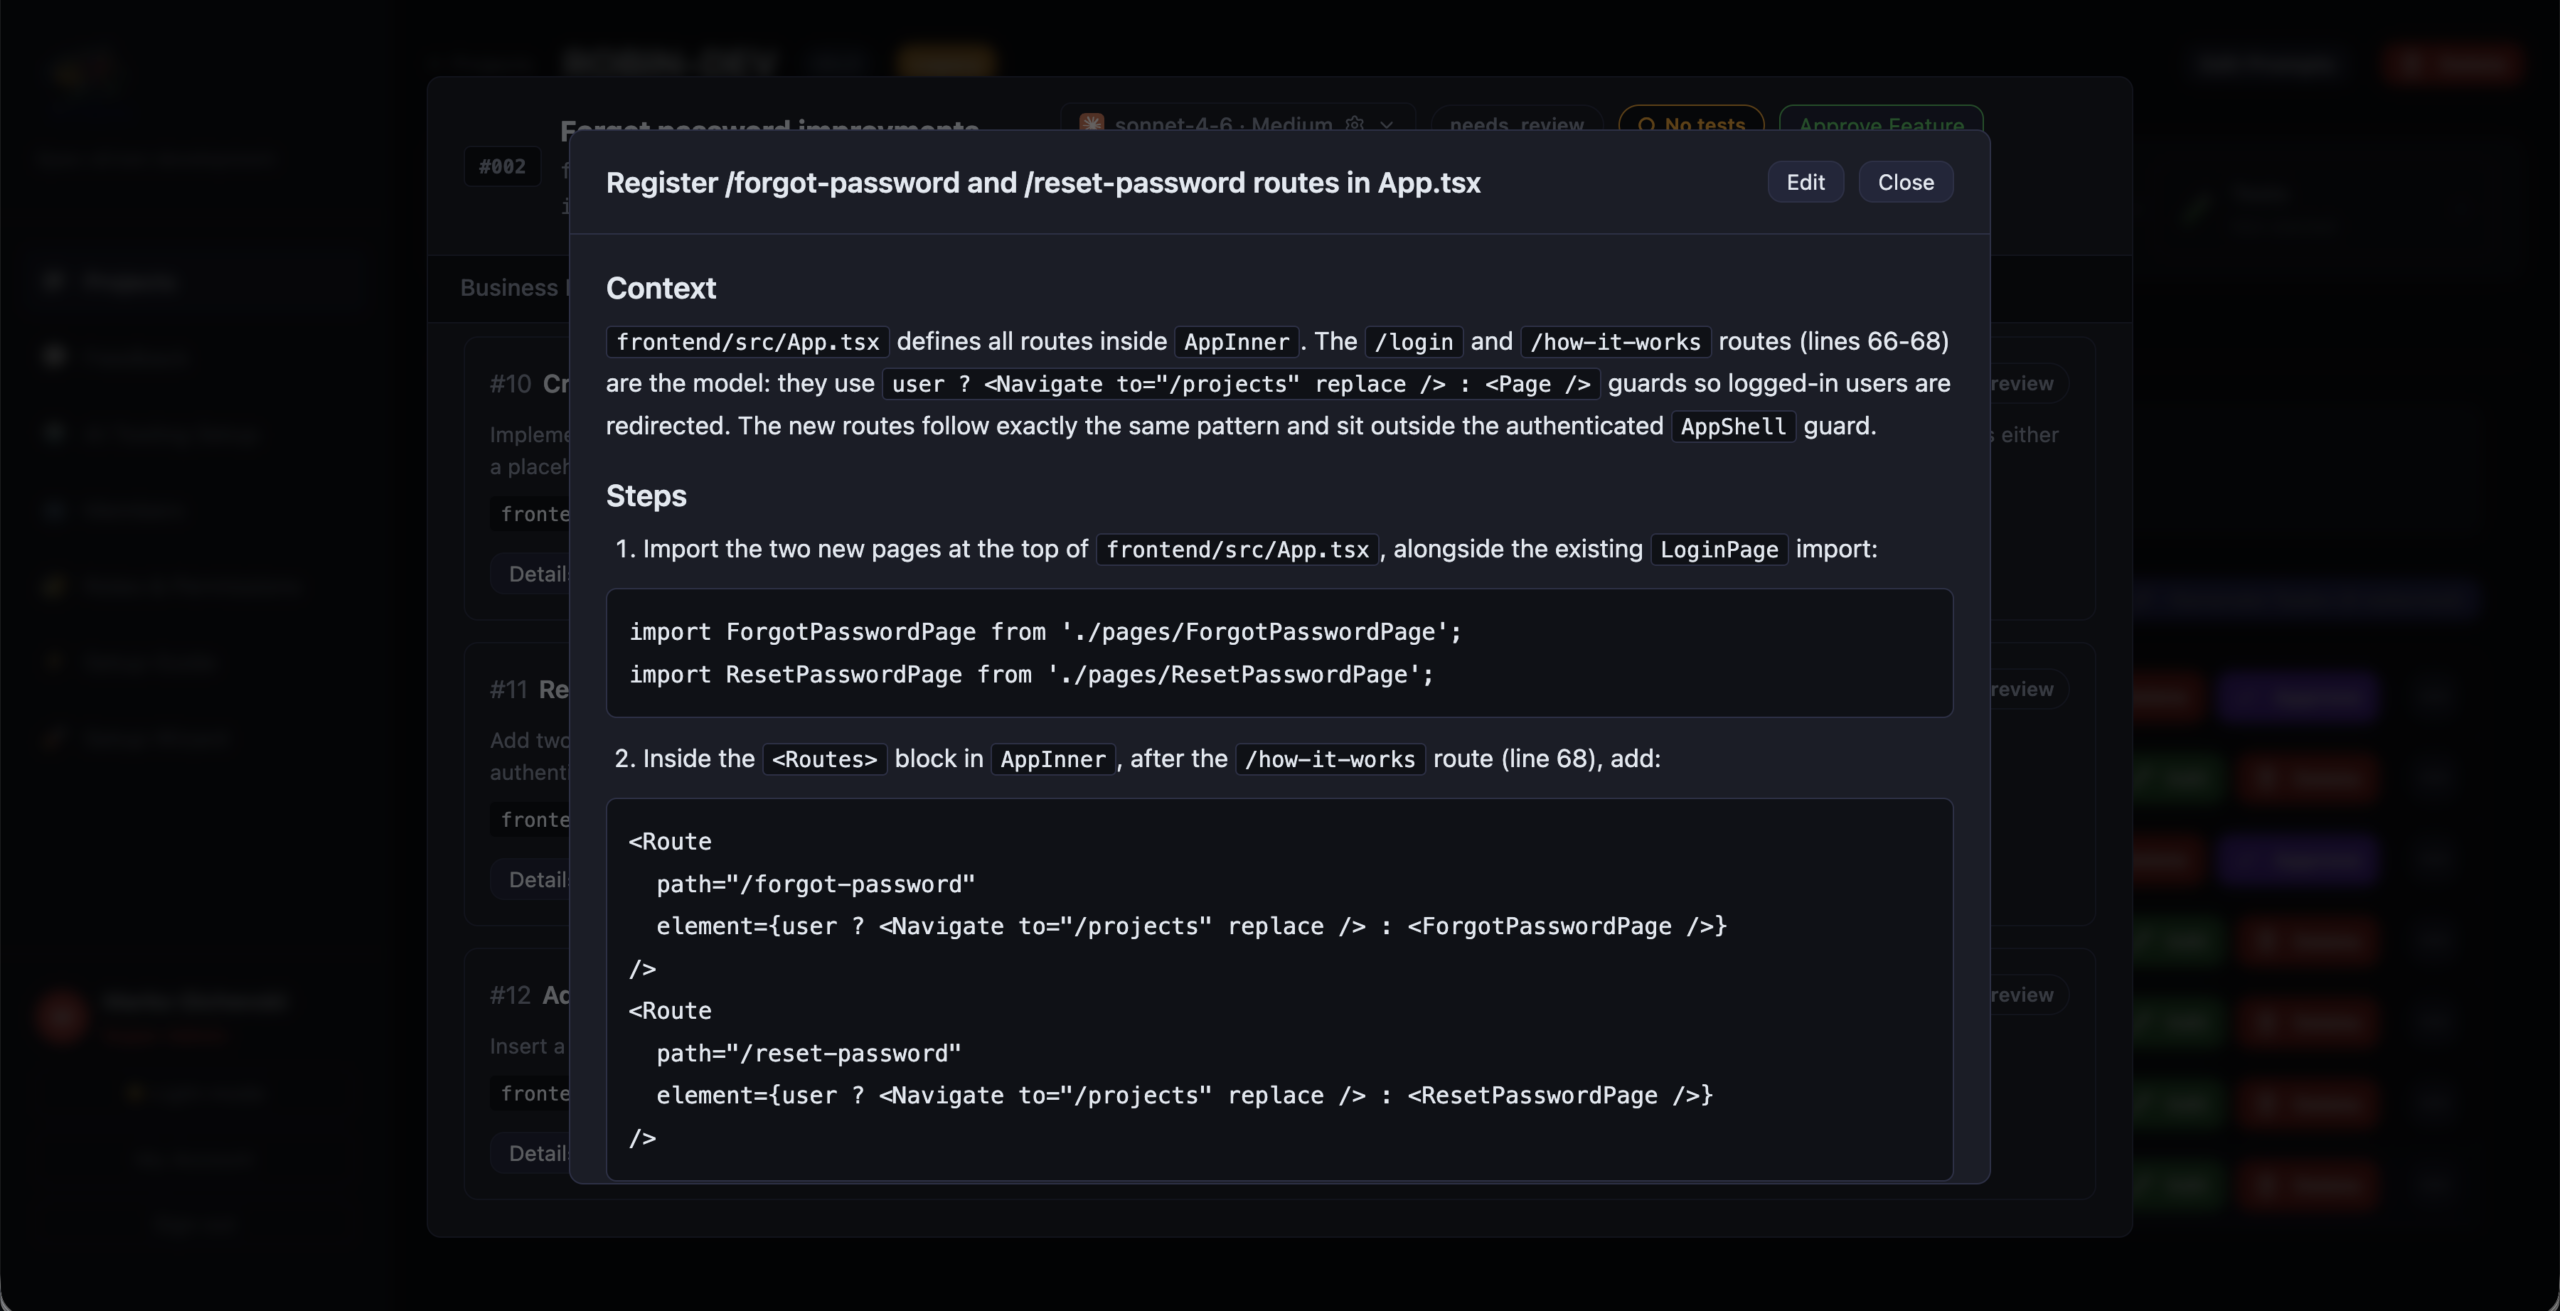2560x1311 pixels.
Task: Click frontend/src/App.tsx code chip in step 1
Action: click(1237, 550)
